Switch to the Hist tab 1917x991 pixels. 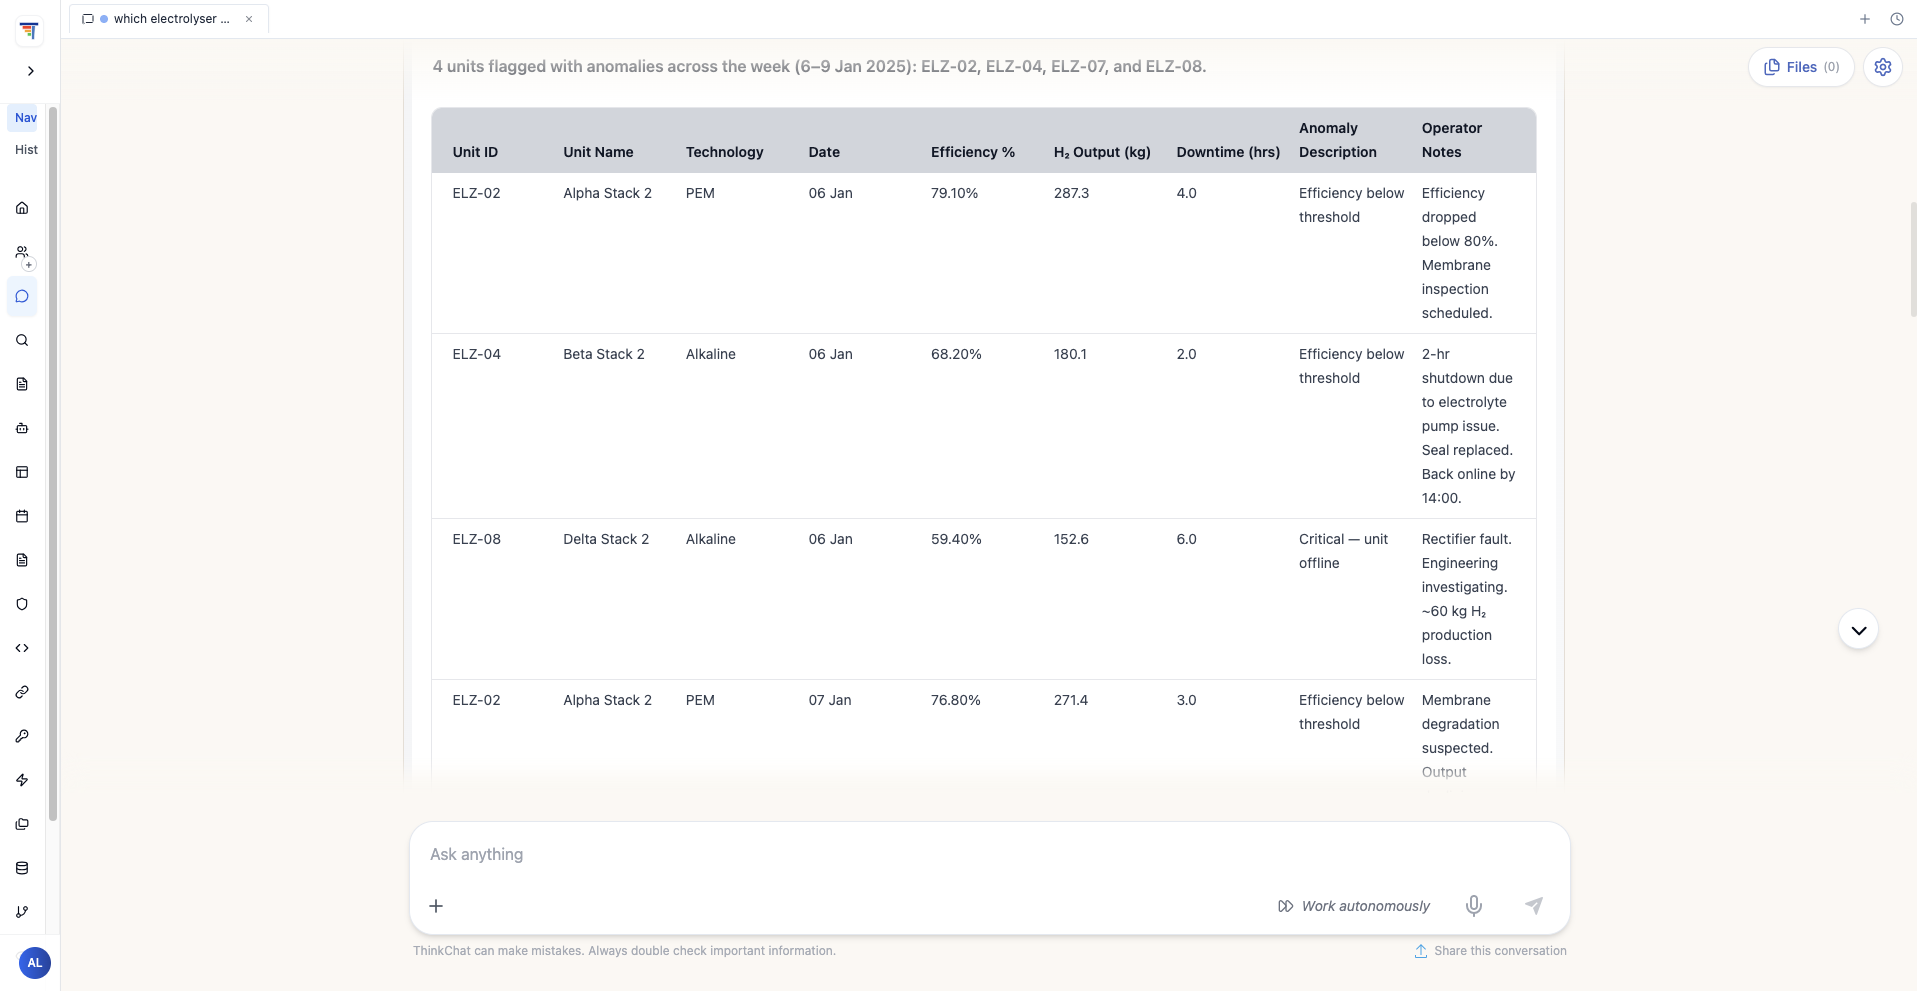(x=26, y=150)
